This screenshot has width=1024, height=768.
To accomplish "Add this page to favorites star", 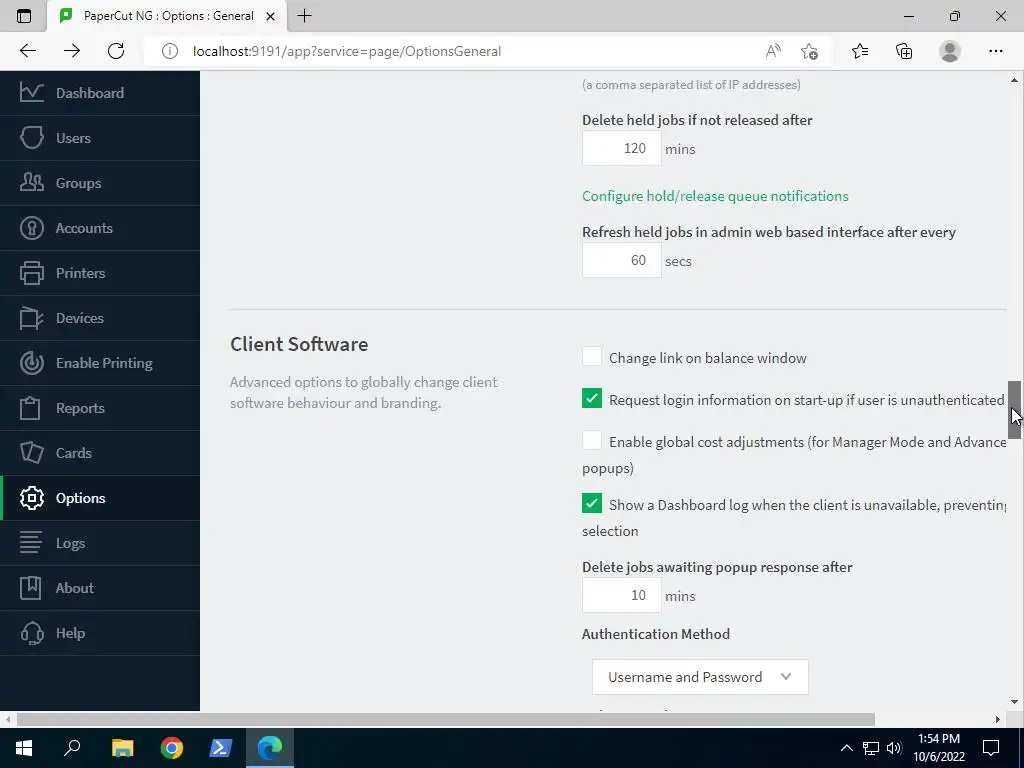I will (810, 51).
